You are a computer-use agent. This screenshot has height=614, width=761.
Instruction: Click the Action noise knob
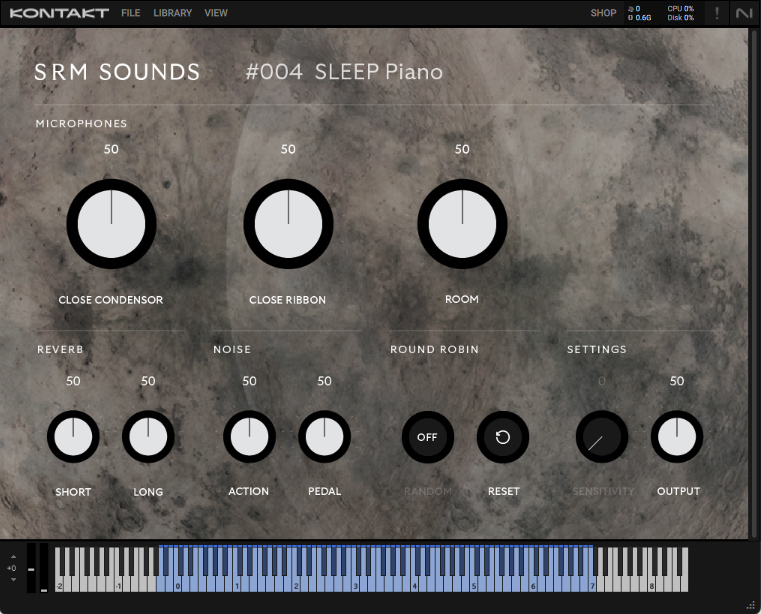pyautogui.click(x=249, y=436)
